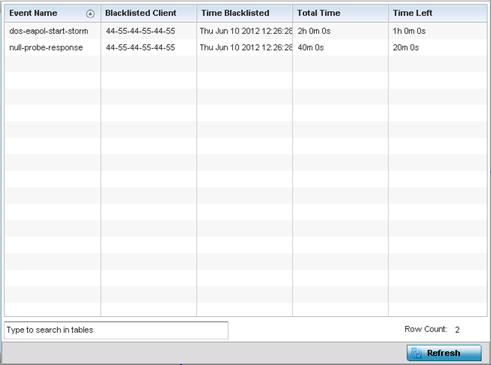This screenshot has height=365, width=491.
Task: Select the 1h 0m 0s time left cell
Action: (x=409, y=31)
